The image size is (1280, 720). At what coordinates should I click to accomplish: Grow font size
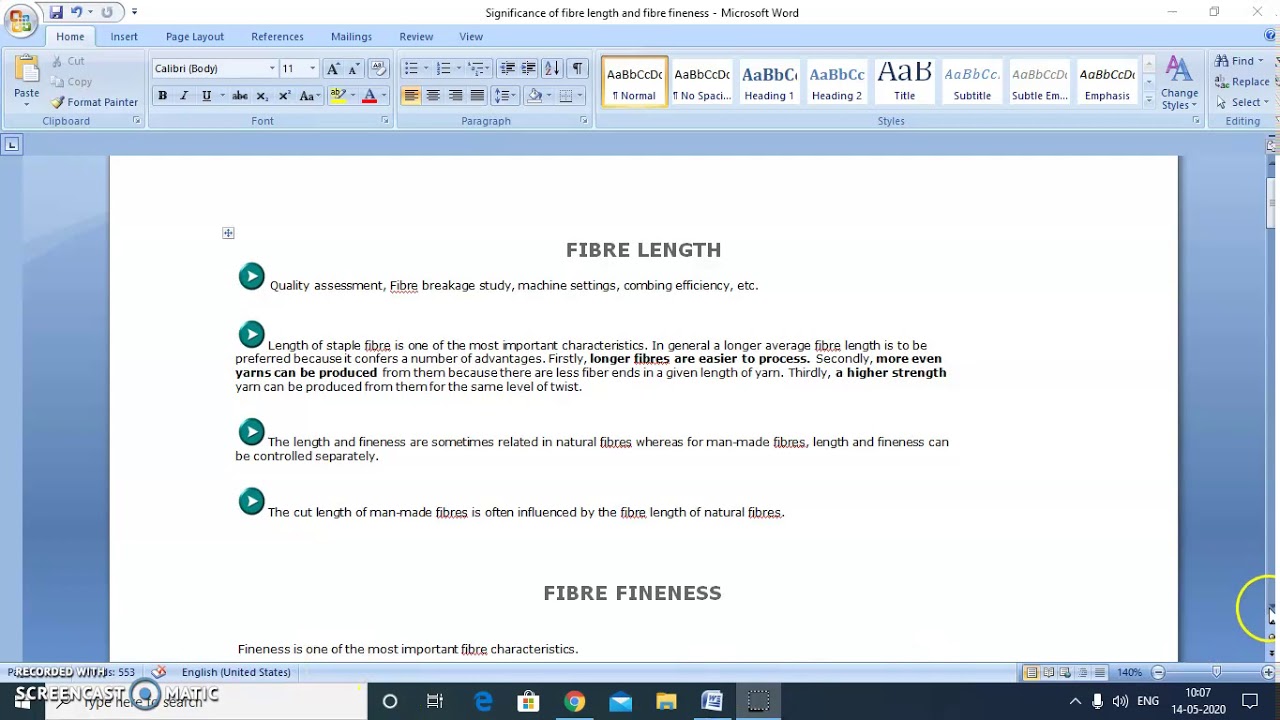[333, 68]
